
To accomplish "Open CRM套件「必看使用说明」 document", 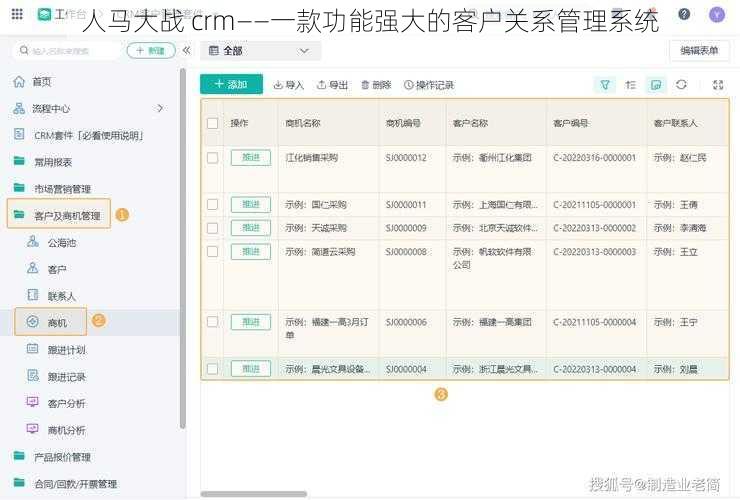I will pos(88,136).
